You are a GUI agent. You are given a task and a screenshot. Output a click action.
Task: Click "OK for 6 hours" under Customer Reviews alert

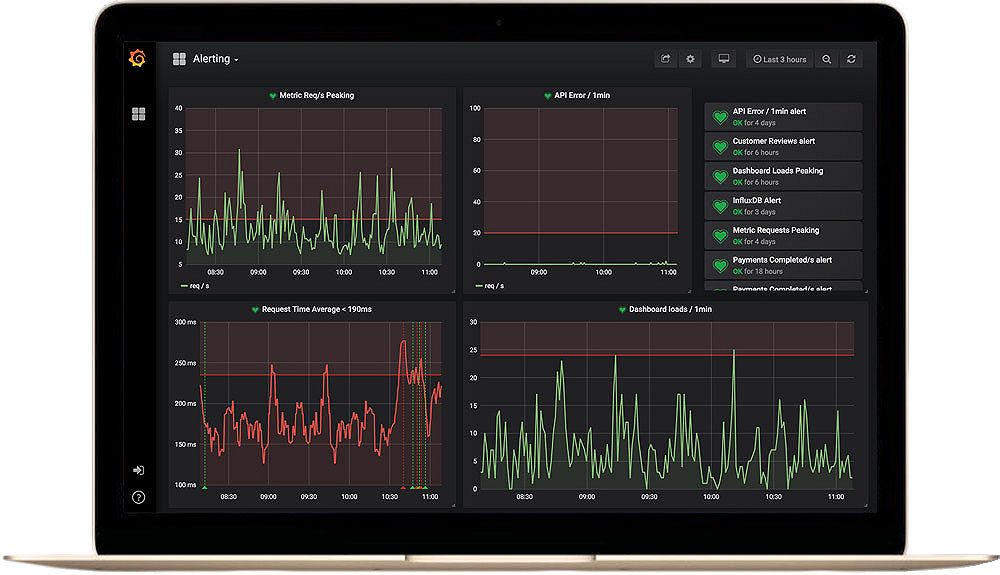756,153
